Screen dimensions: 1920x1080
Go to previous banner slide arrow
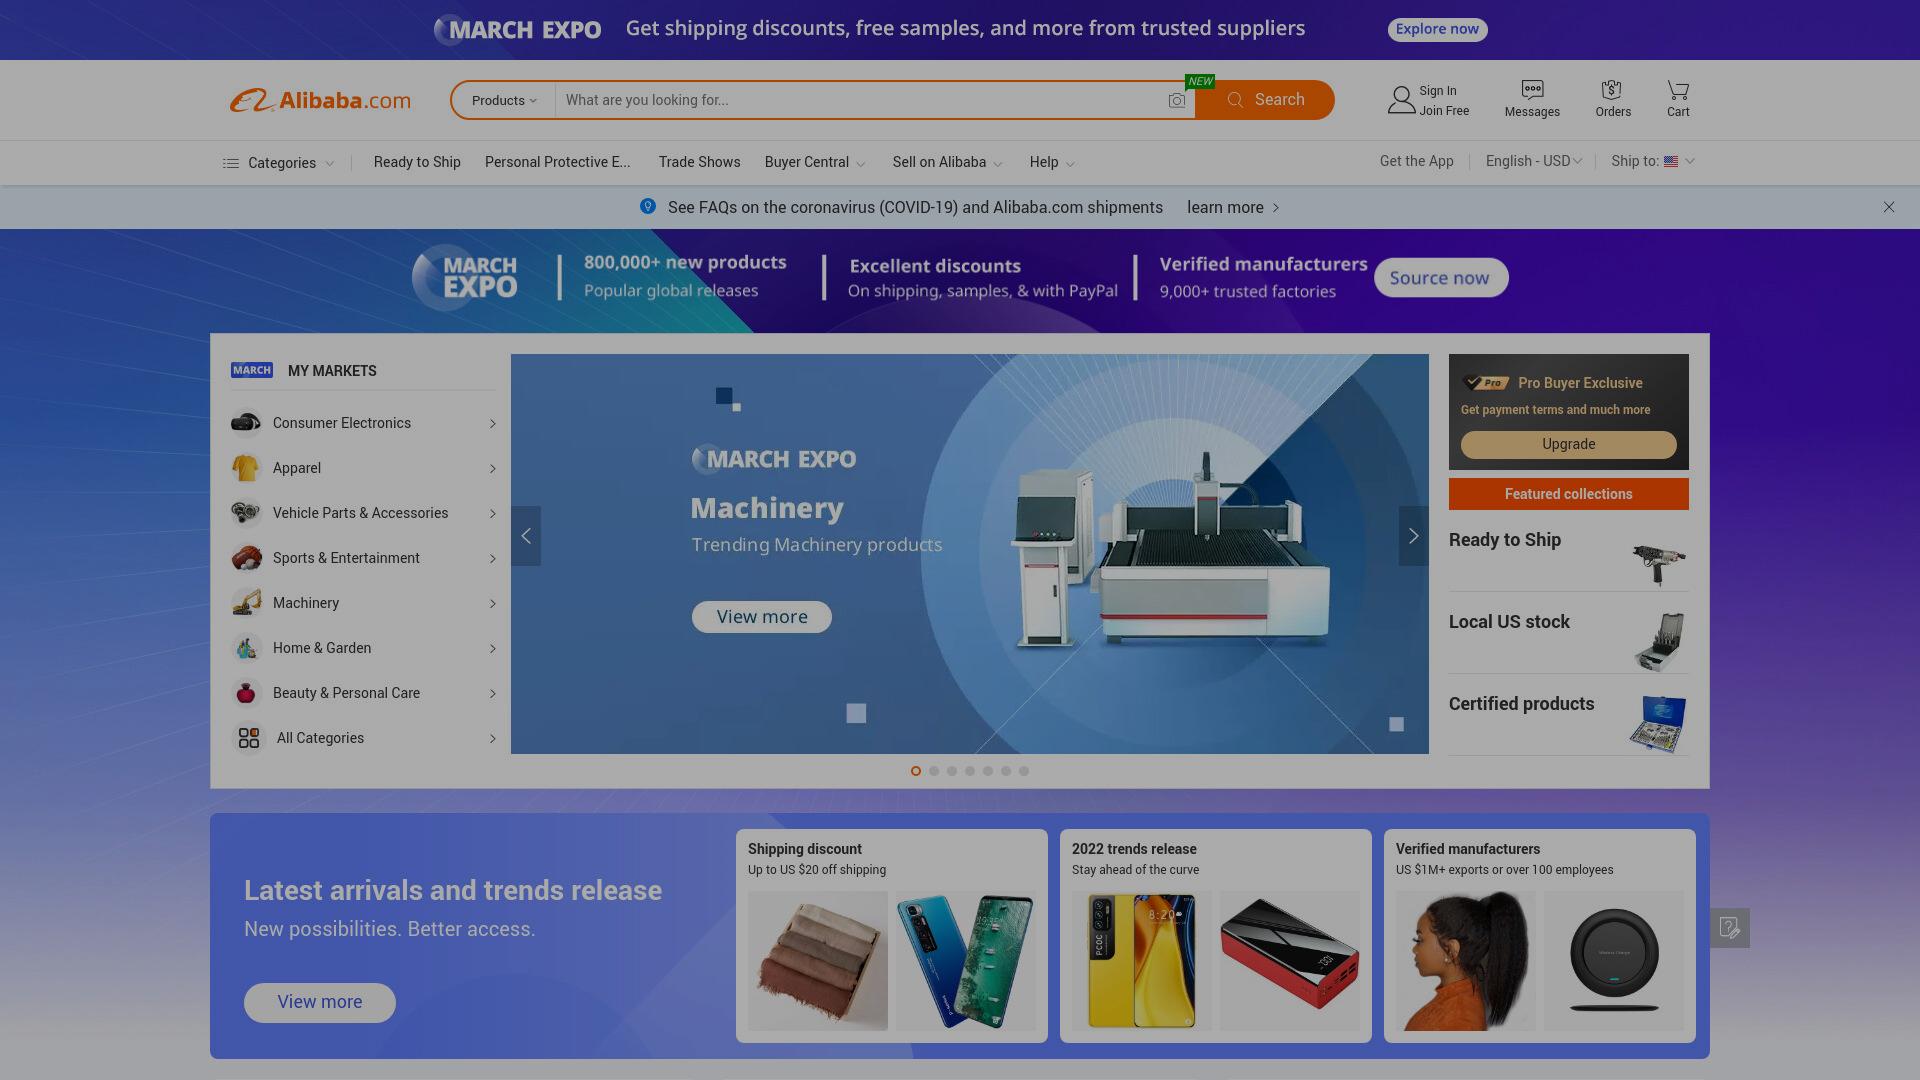point(526,536)
